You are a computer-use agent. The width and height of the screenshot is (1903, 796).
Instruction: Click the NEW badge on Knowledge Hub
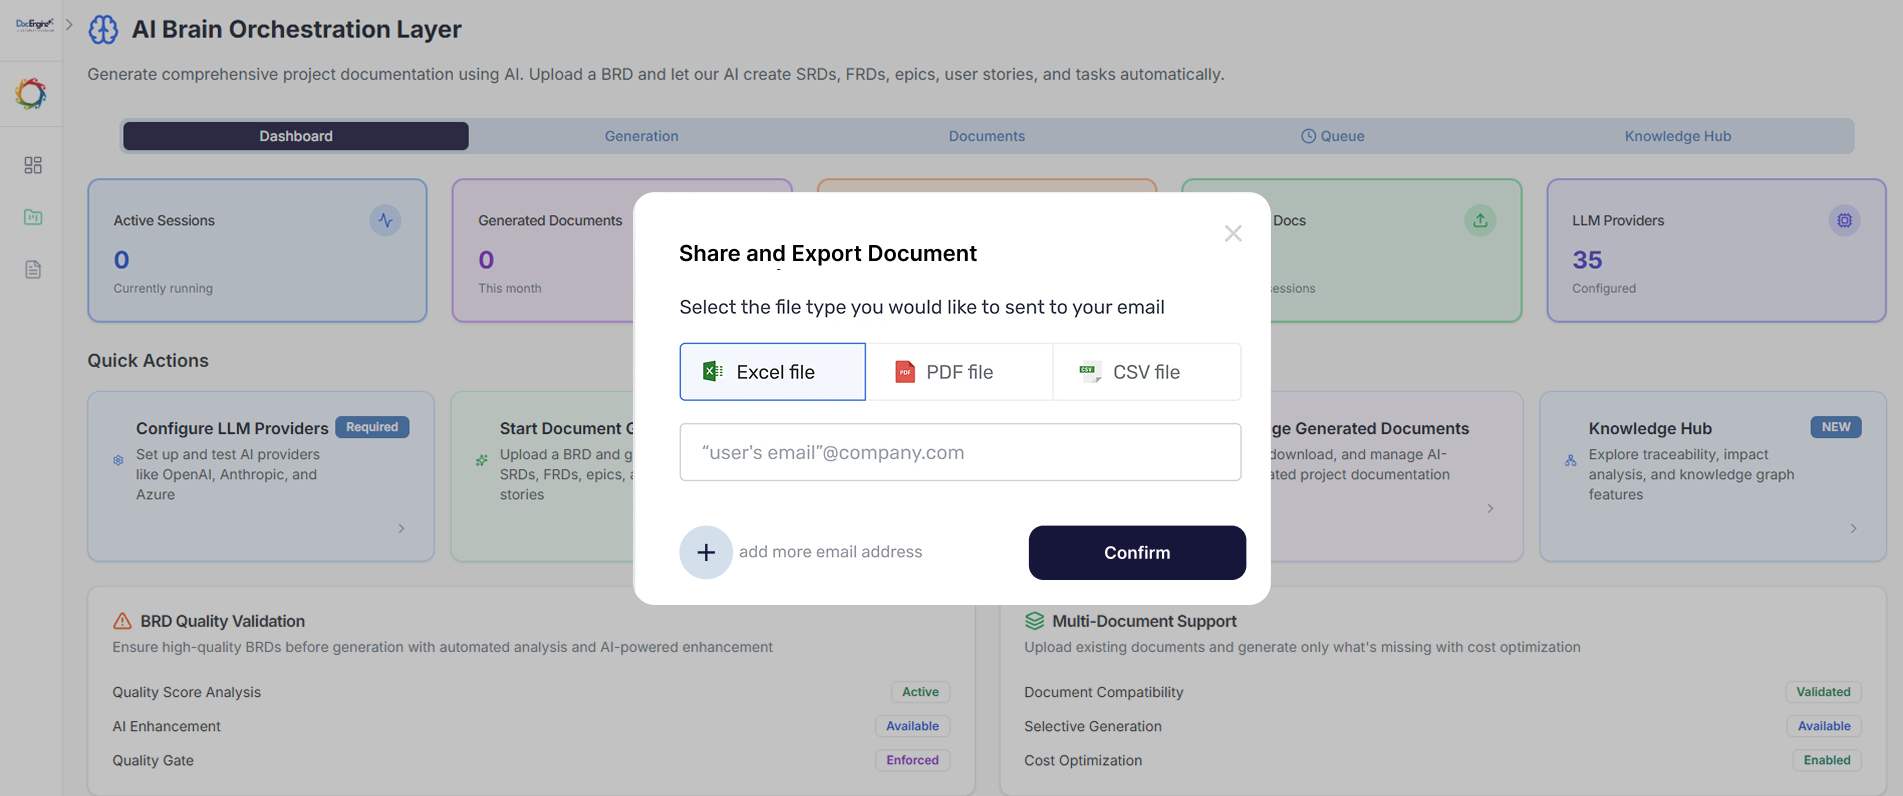click(x=1836, y=427)
